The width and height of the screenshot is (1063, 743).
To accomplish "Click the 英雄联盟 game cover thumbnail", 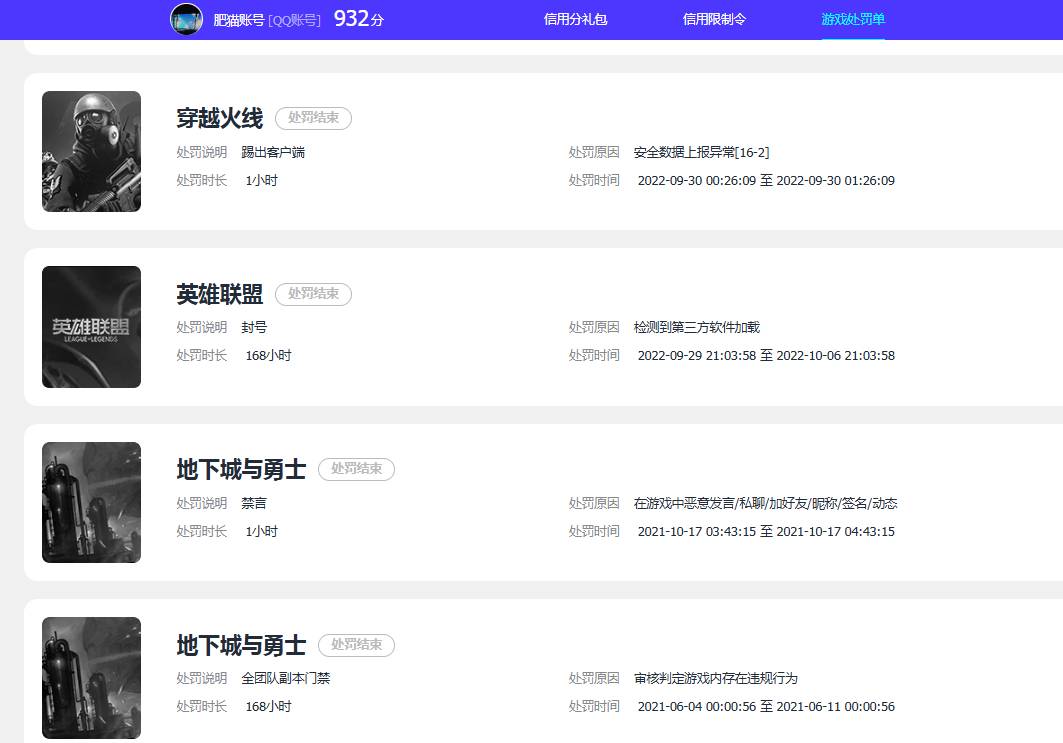I will pos(91,326).
